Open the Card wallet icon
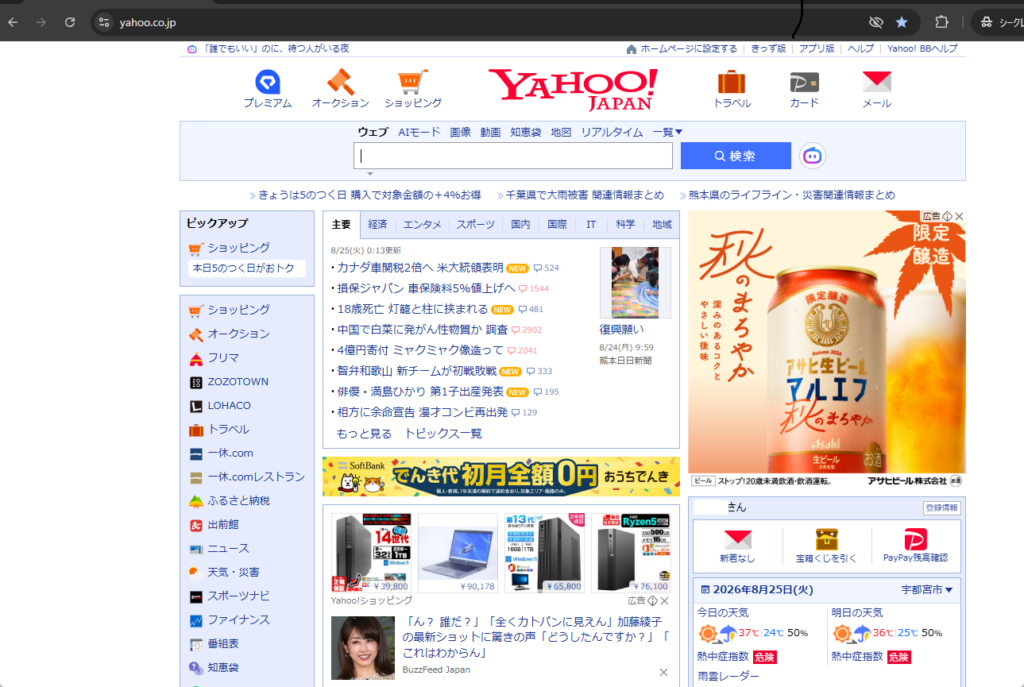 tap(804, 82)
